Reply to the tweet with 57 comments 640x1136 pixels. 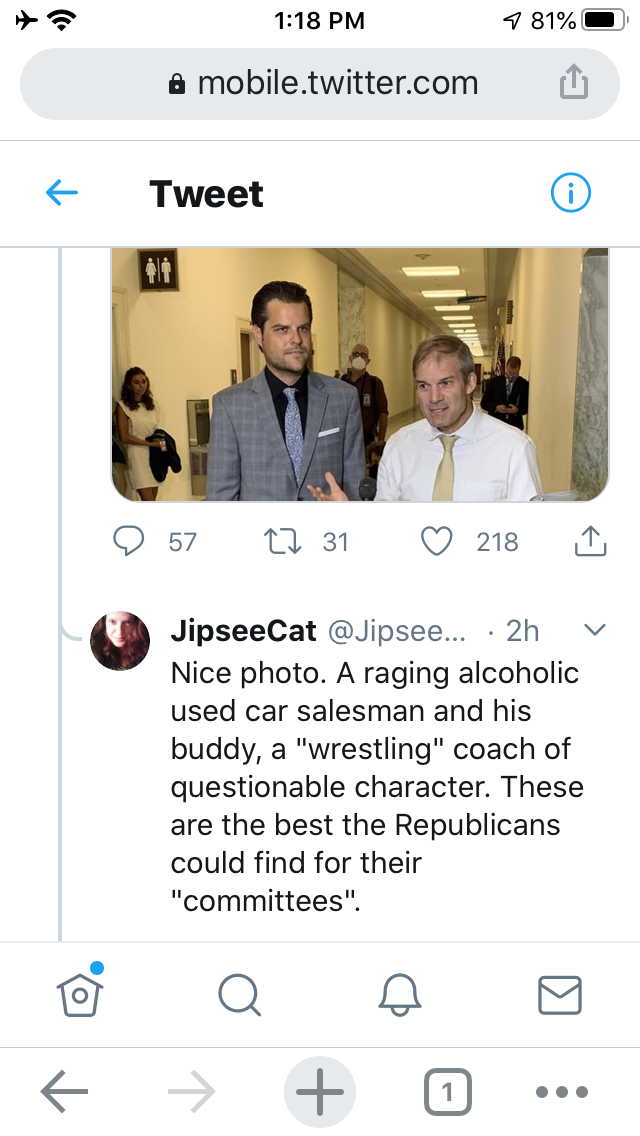point(129,542)
